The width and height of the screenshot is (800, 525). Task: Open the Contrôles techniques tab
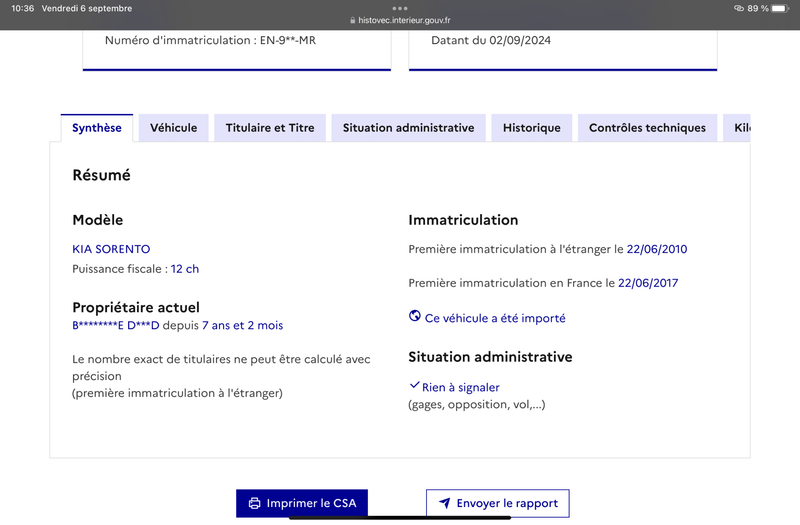647,128
